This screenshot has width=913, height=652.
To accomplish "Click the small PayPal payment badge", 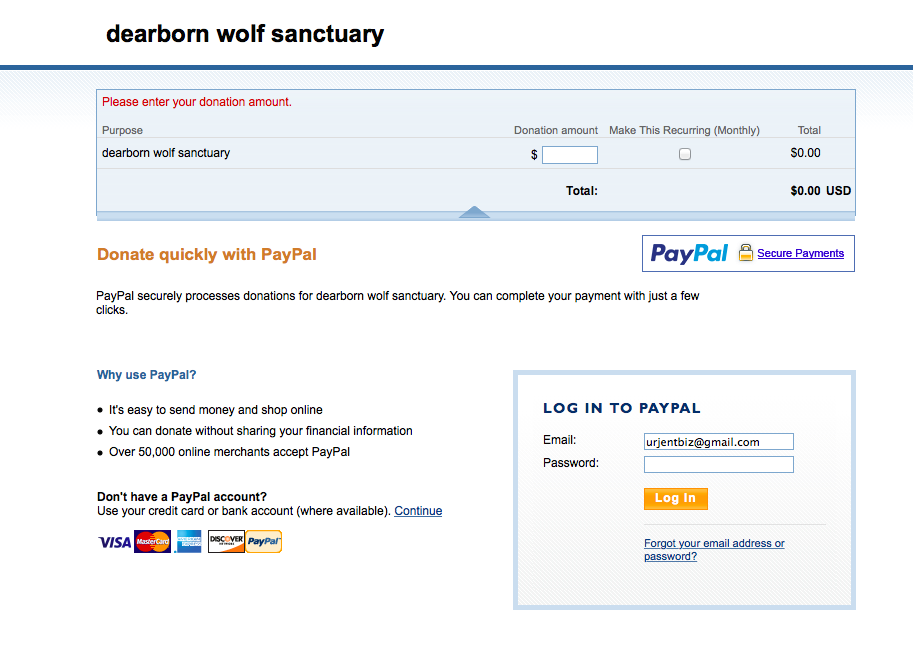I will (x=264, y=542).
